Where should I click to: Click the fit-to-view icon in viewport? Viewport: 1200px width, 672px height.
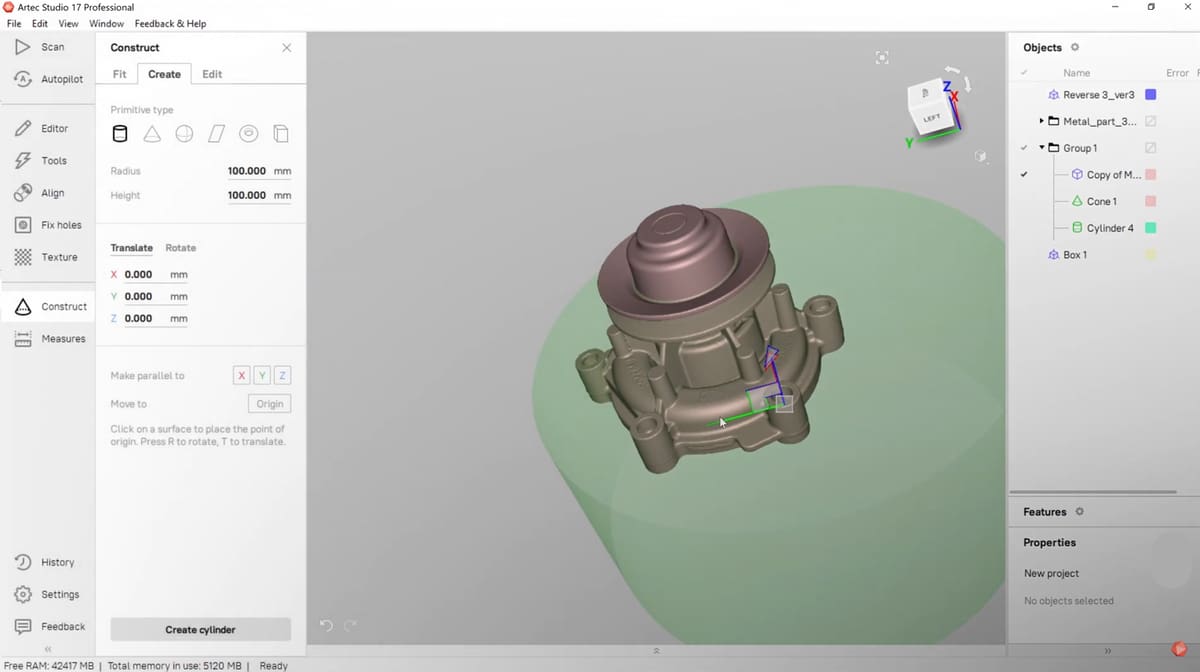coord(882,58)
